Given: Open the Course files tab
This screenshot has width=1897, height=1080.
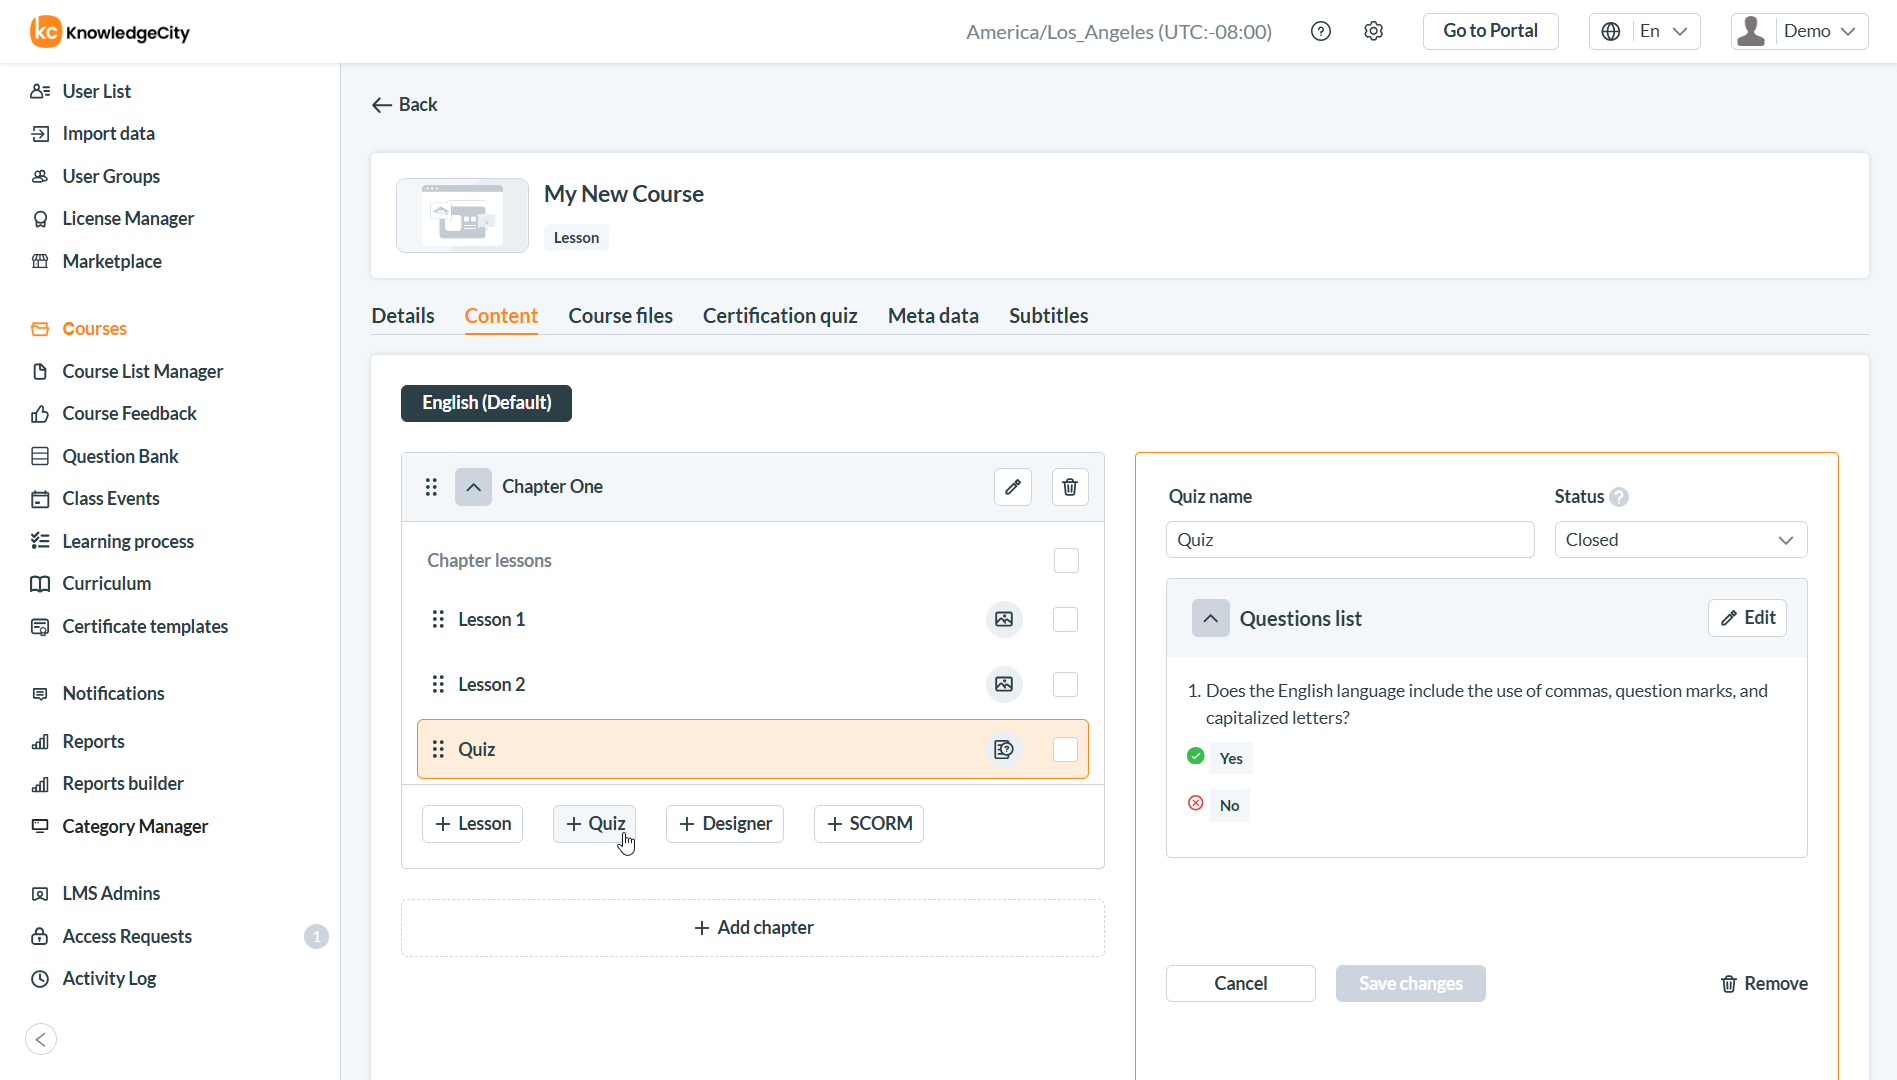Looking at the screenshot, I should [x=620, y=316].
